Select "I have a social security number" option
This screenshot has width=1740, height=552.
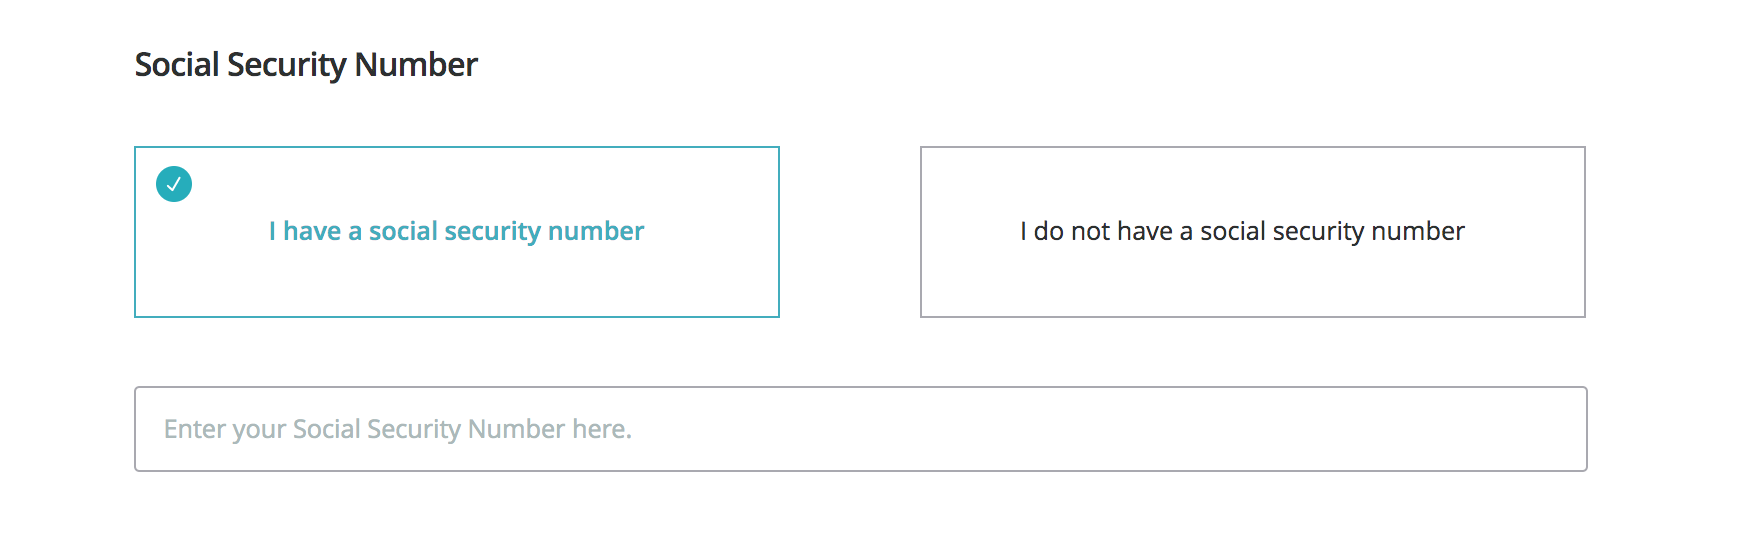[x=457, y=232]
